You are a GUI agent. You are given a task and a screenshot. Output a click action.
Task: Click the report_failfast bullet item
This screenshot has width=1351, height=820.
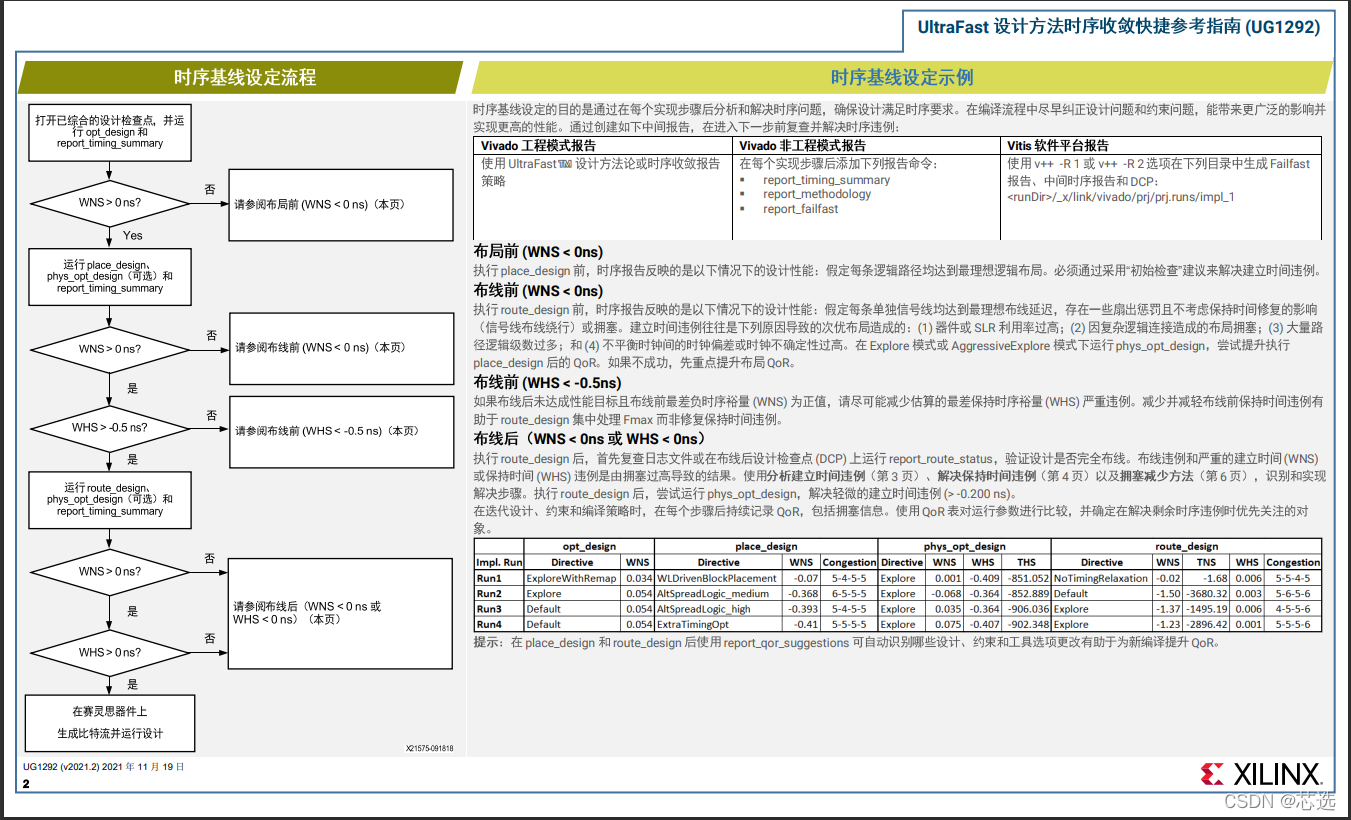point(800,209)
